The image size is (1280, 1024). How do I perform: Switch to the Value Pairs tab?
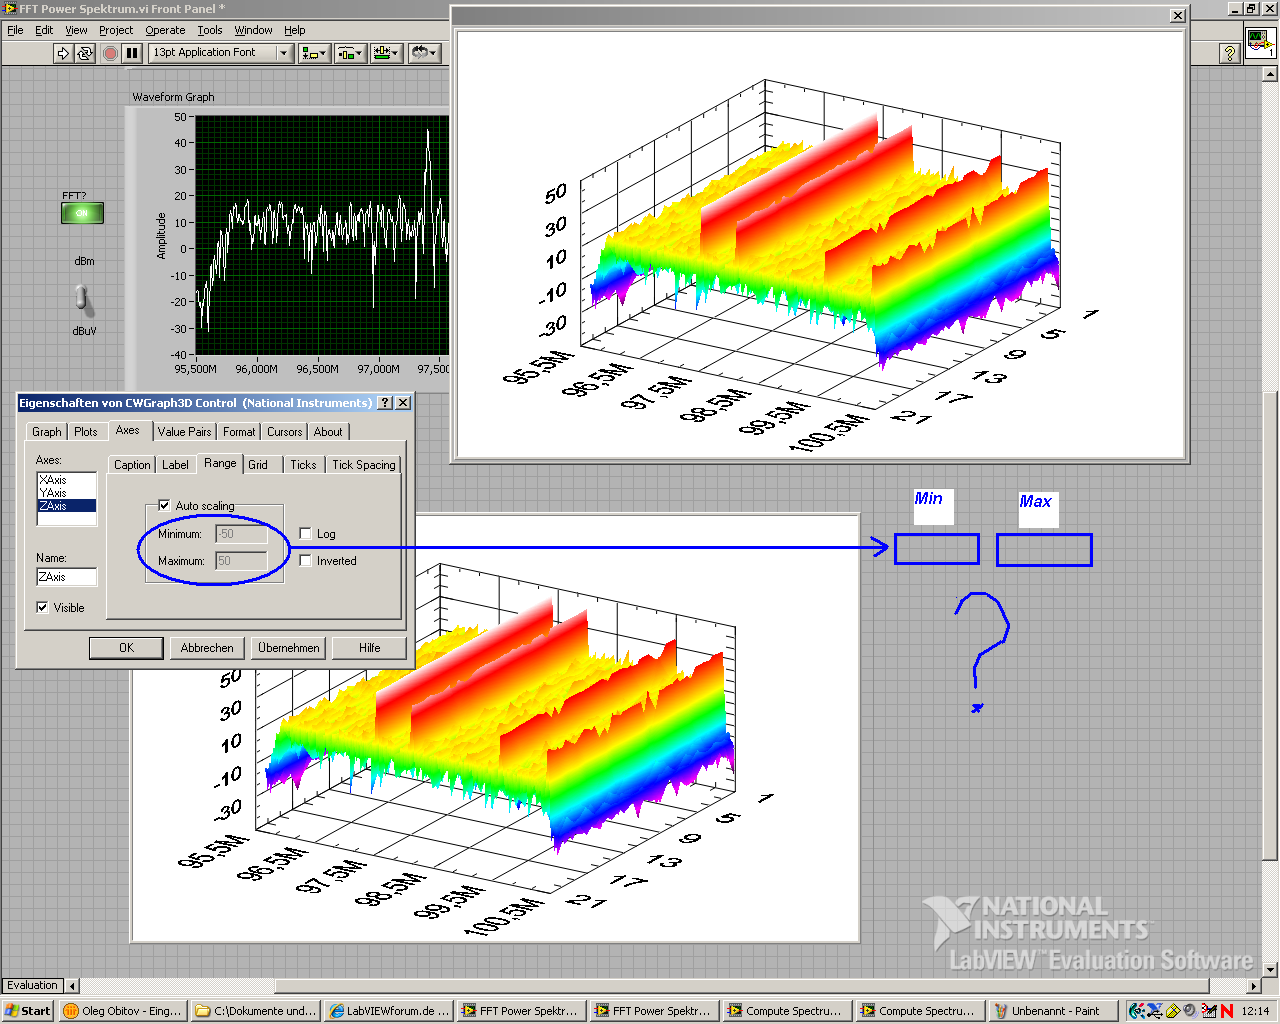point(185,432)
